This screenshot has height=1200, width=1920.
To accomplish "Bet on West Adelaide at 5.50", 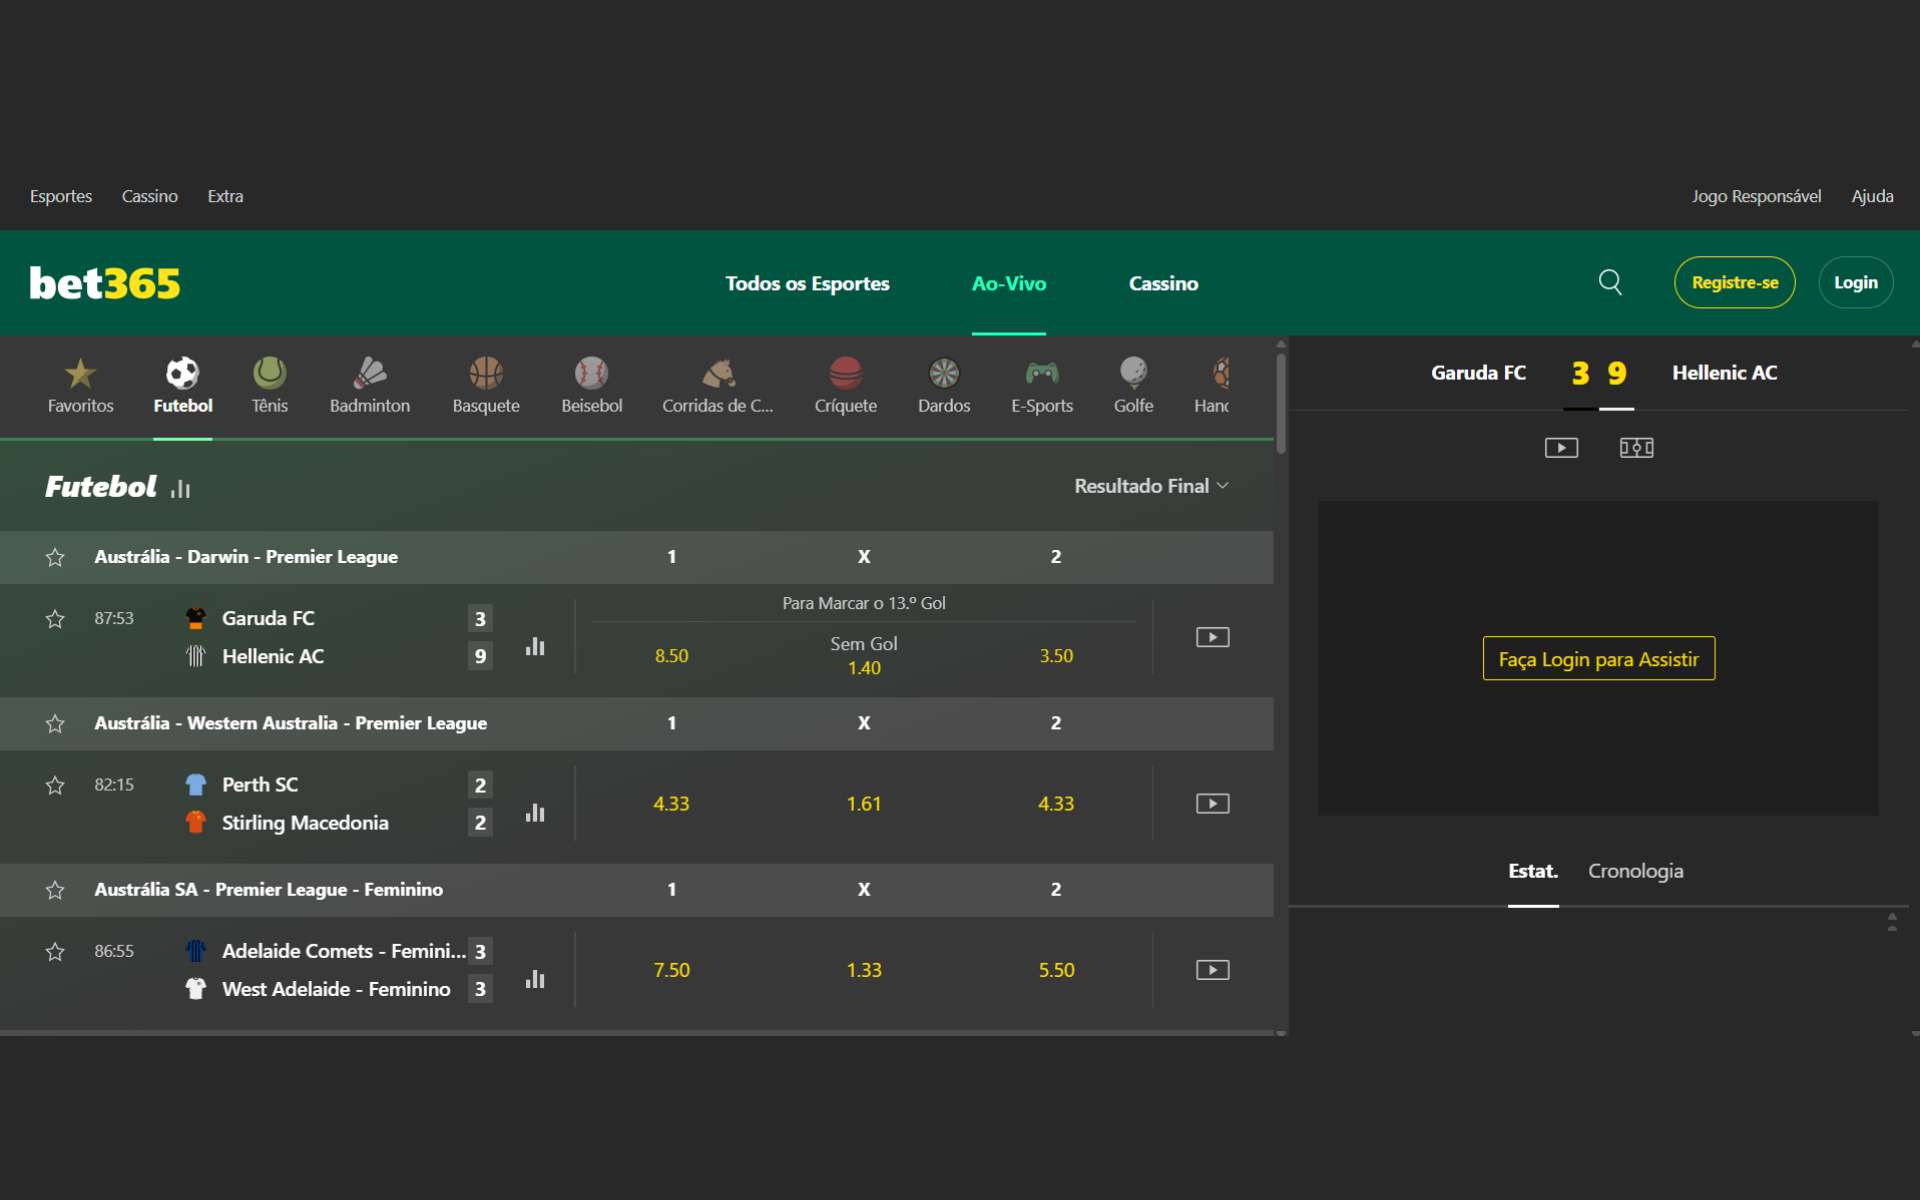I will coord(1056,970).
